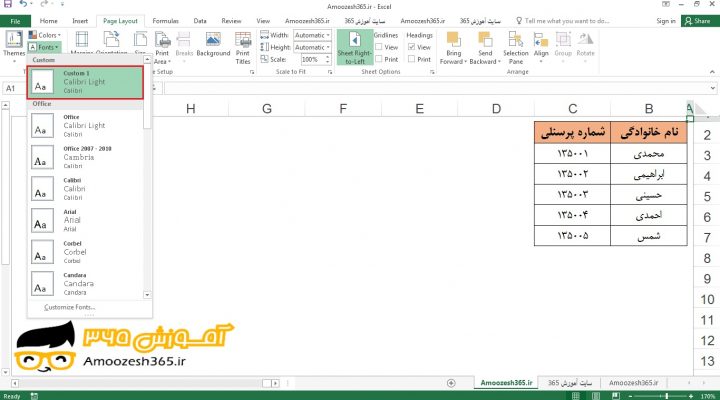Choose the Office 2007 - 2010 Cambria fonts
The image size is (720, 400).
pos(86,157)
